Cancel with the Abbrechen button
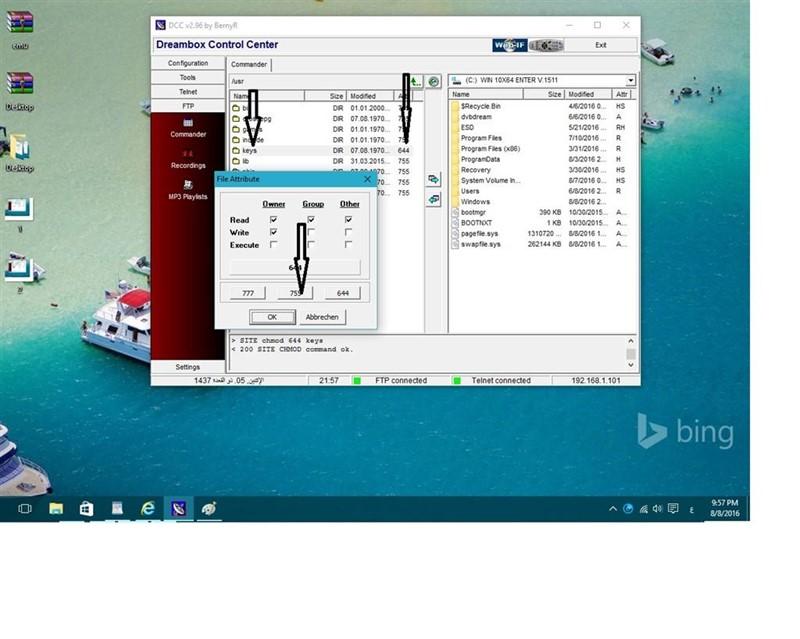Screen dimensions: 800x639 pyautogui.click(x=322, y=317)
